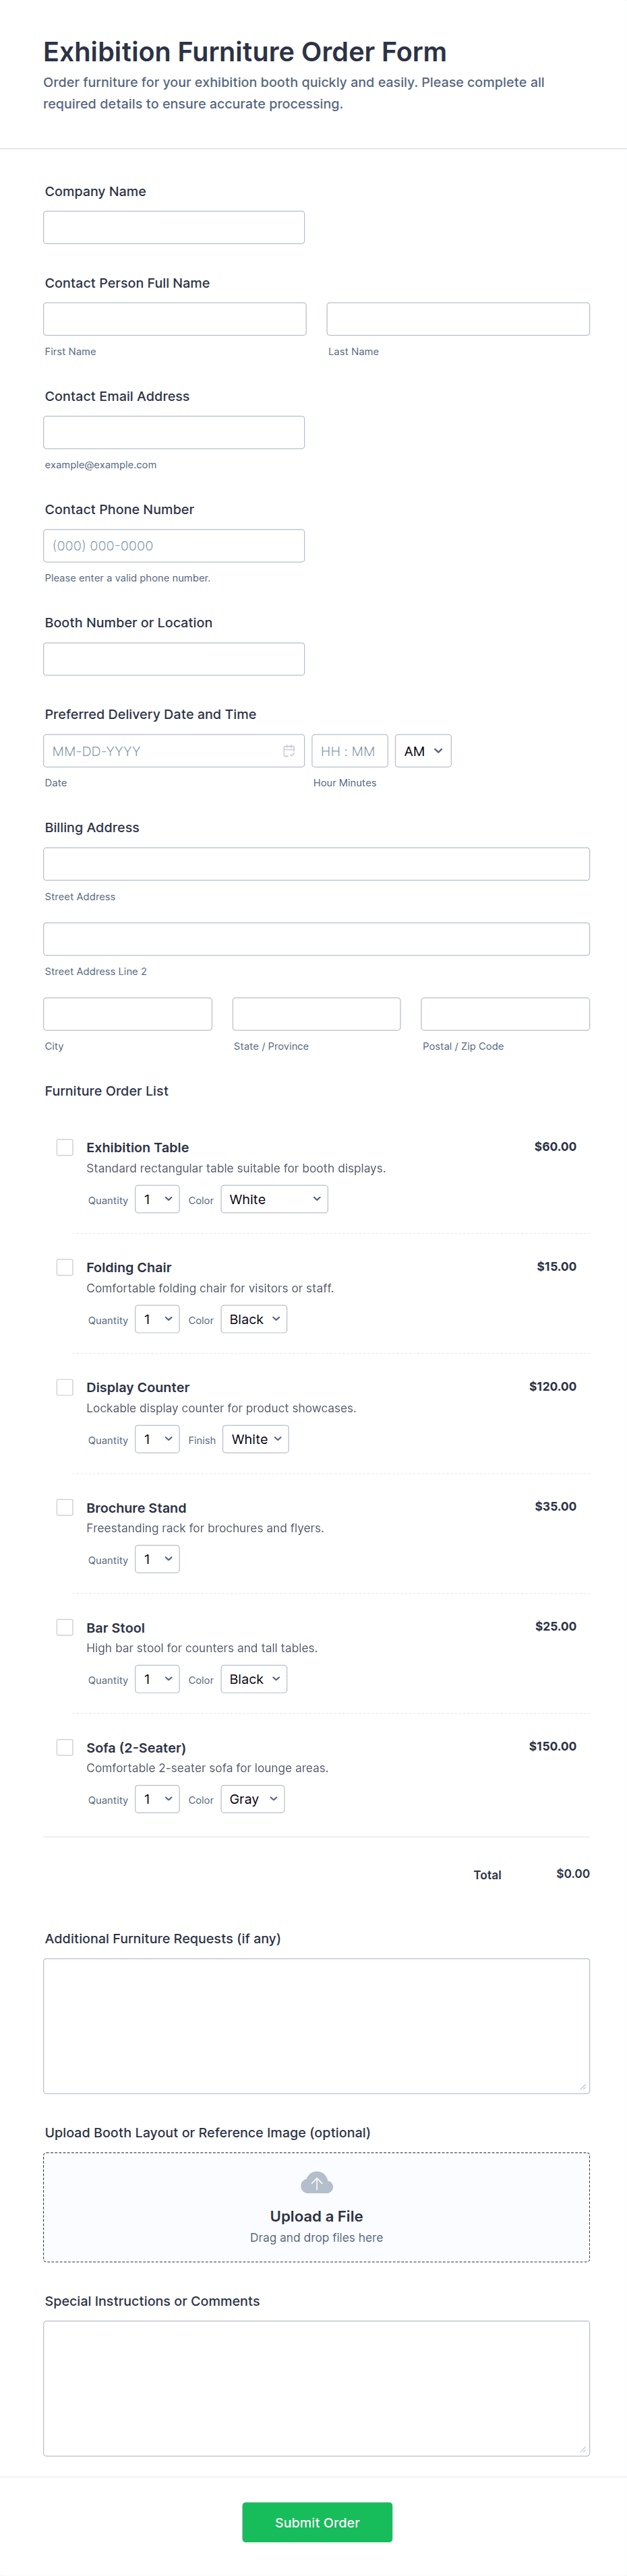627x2576 pixels.
Task: Expand Bar Stool quantity dropdown
Action: click(157, 1679)
